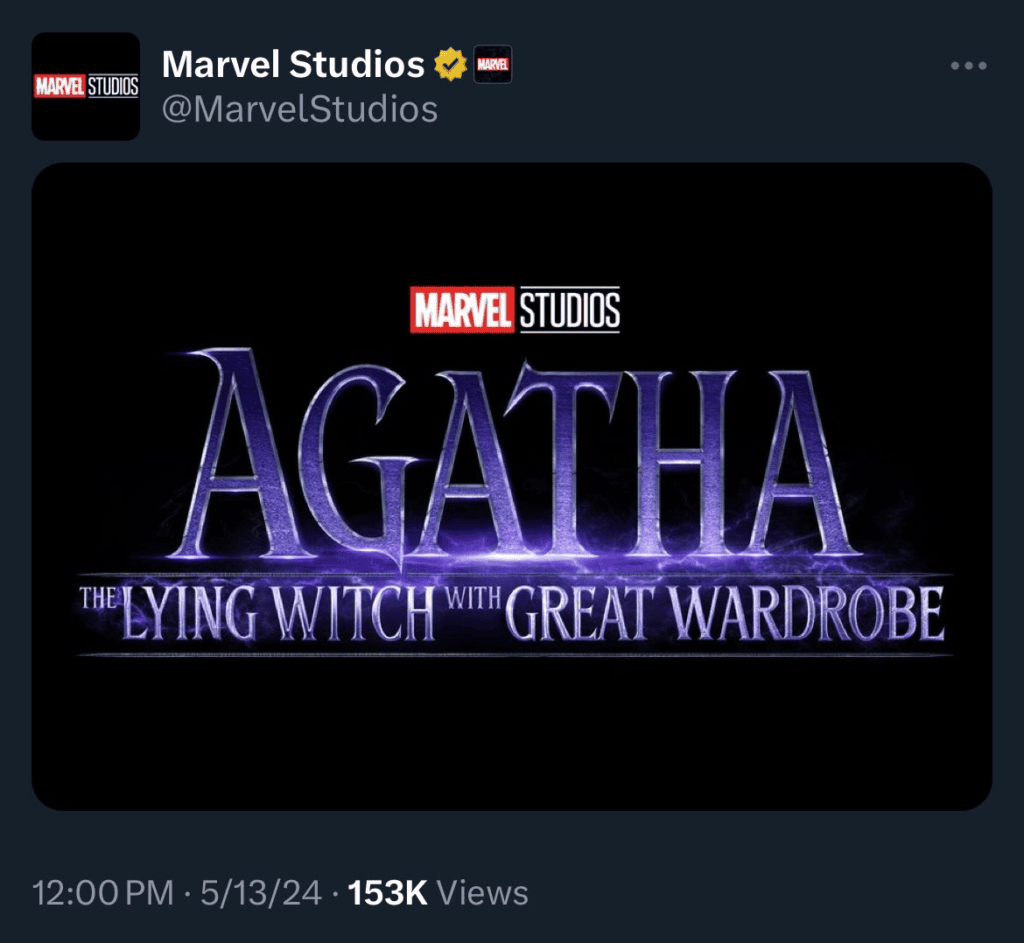Click the Marvel Studios display name
The image size is (1024, 943).
293,65
